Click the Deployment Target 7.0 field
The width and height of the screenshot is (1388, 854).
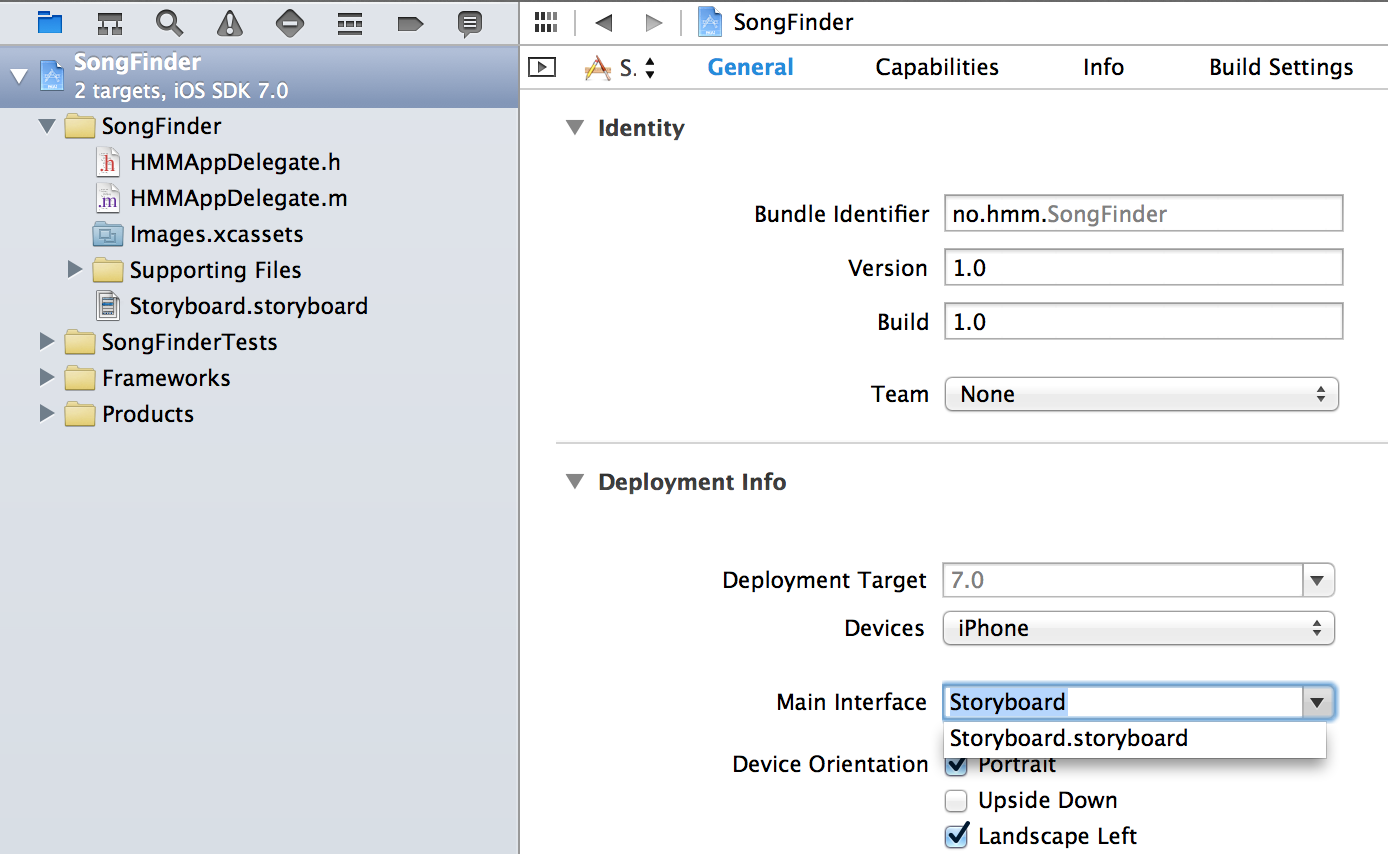1123,580
